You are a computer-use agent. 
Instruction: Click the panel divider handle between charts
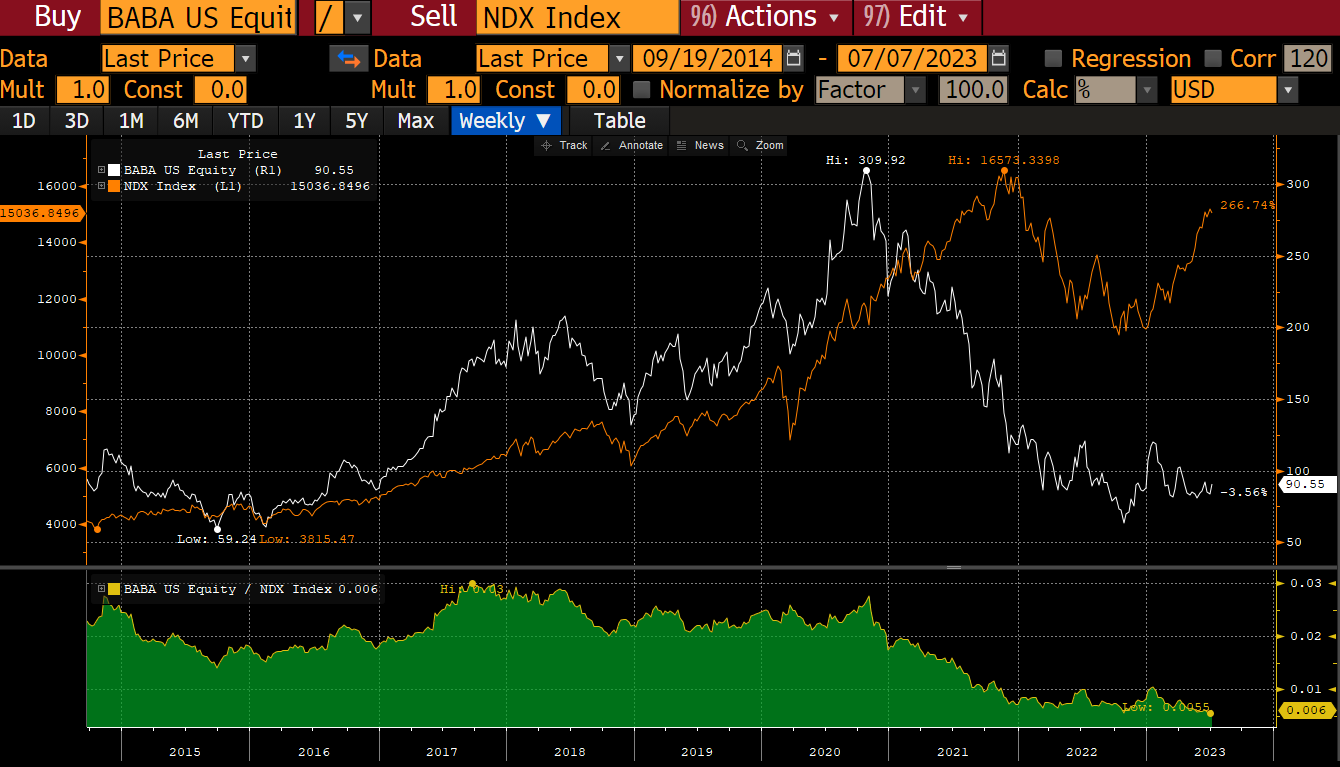(x=953, y=567)
